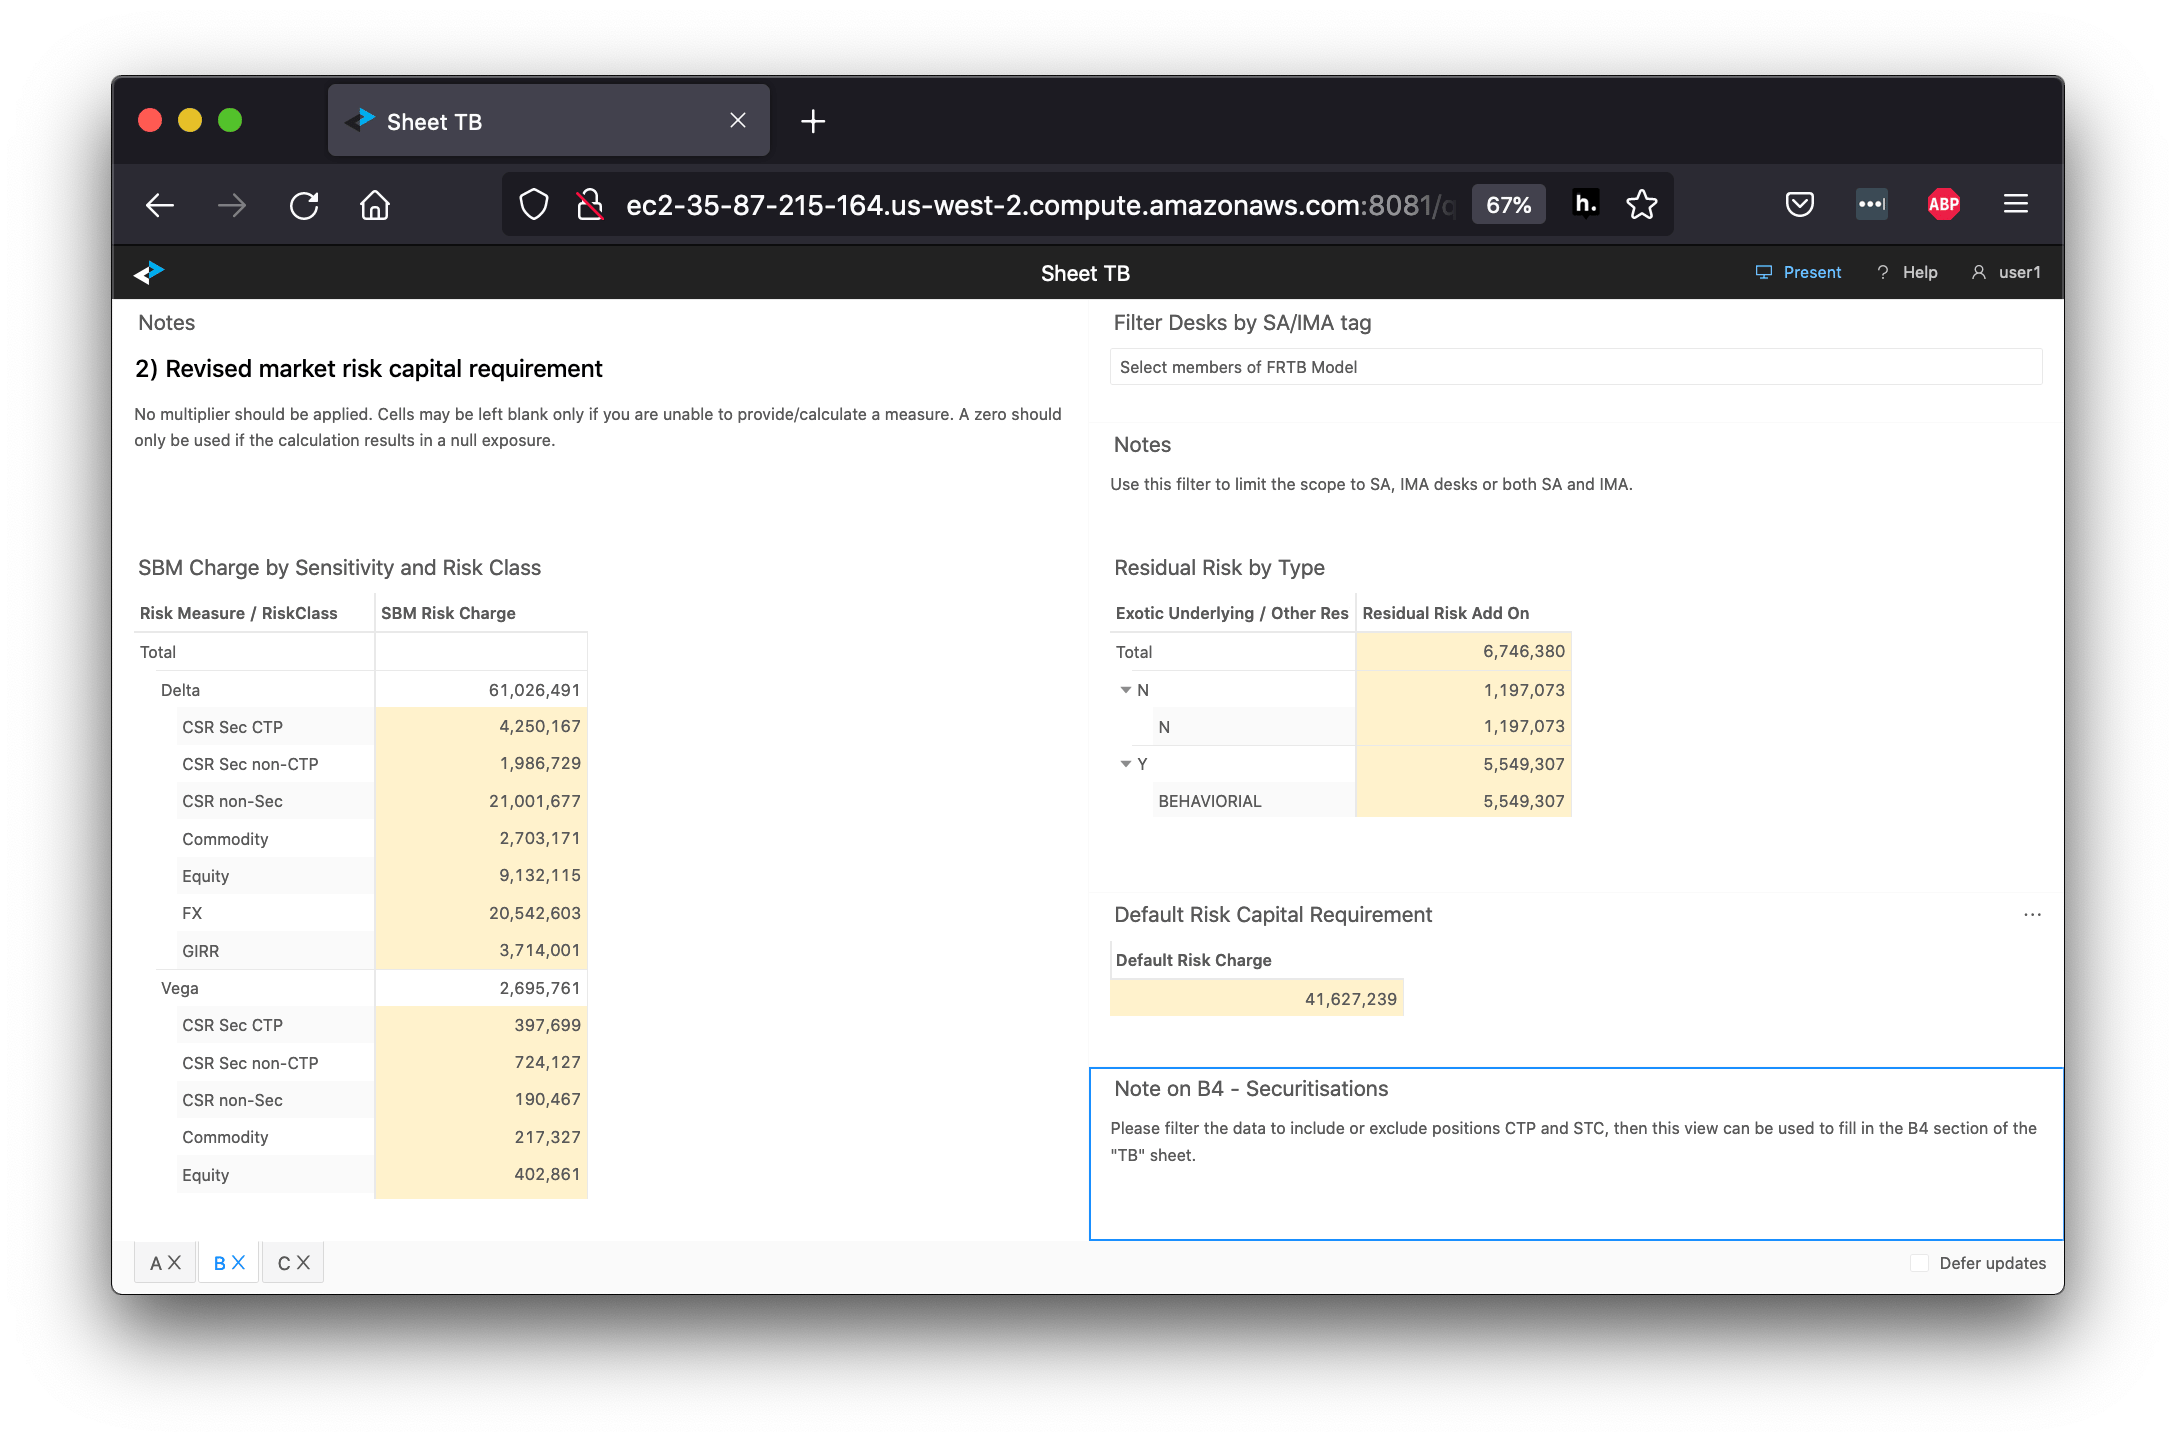Select the Vega row in SBM table

[x=361, y=988]
